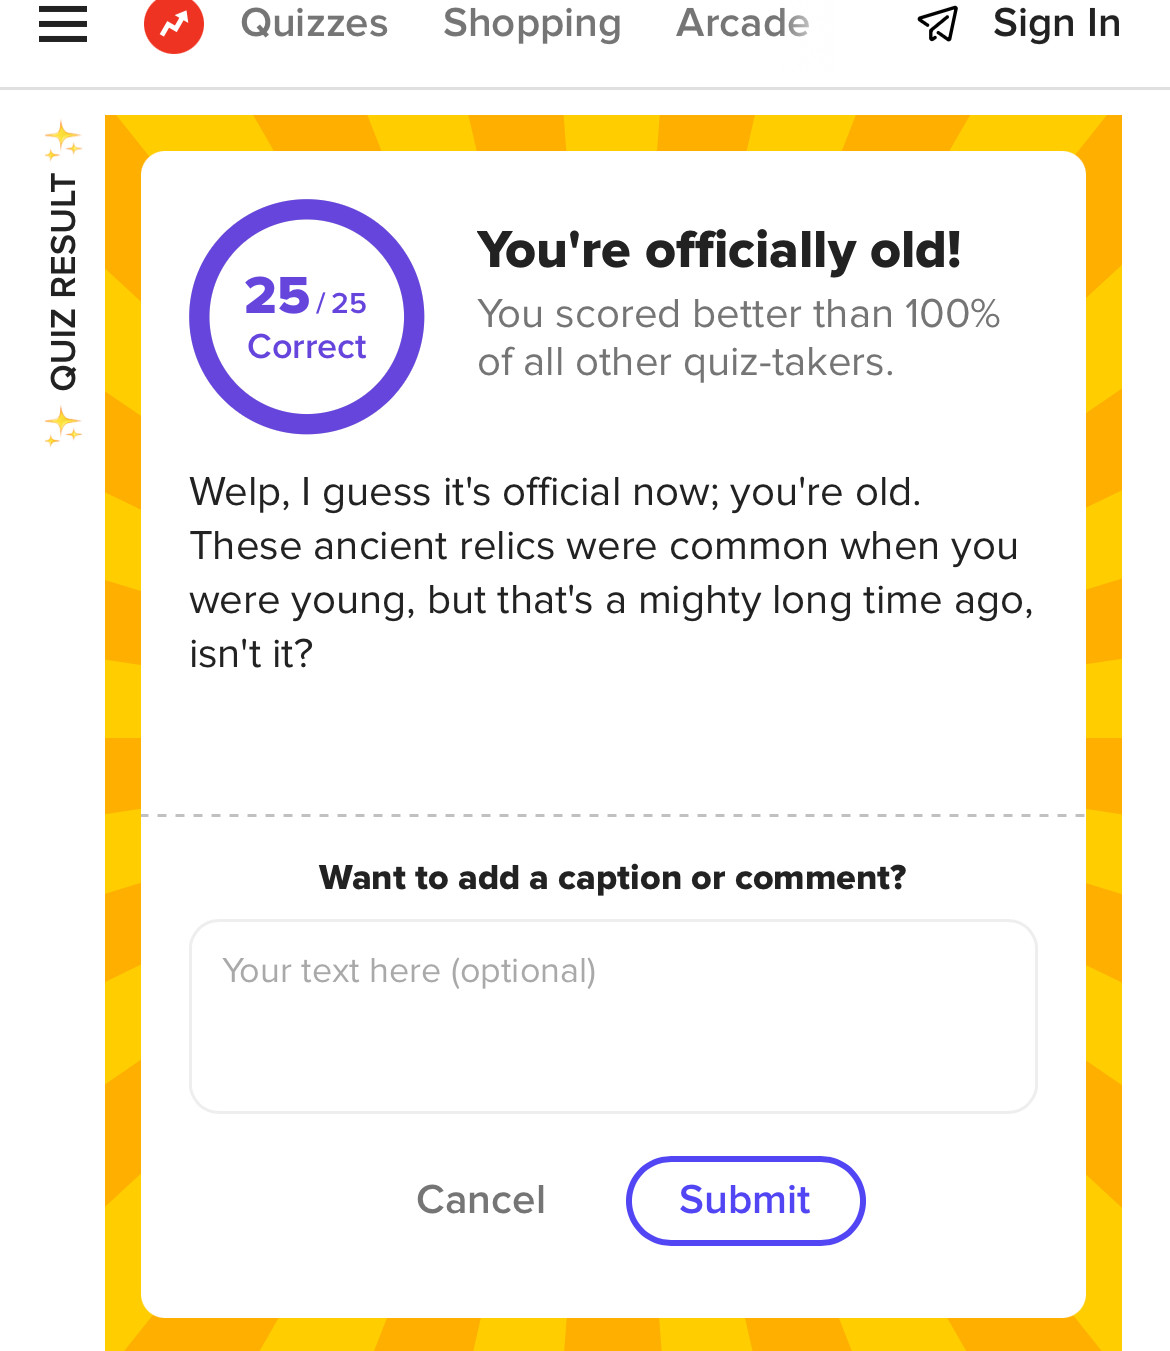Go to the Quizzes section
Viewport: 1170px width, 1351px height.
(314, 23)
